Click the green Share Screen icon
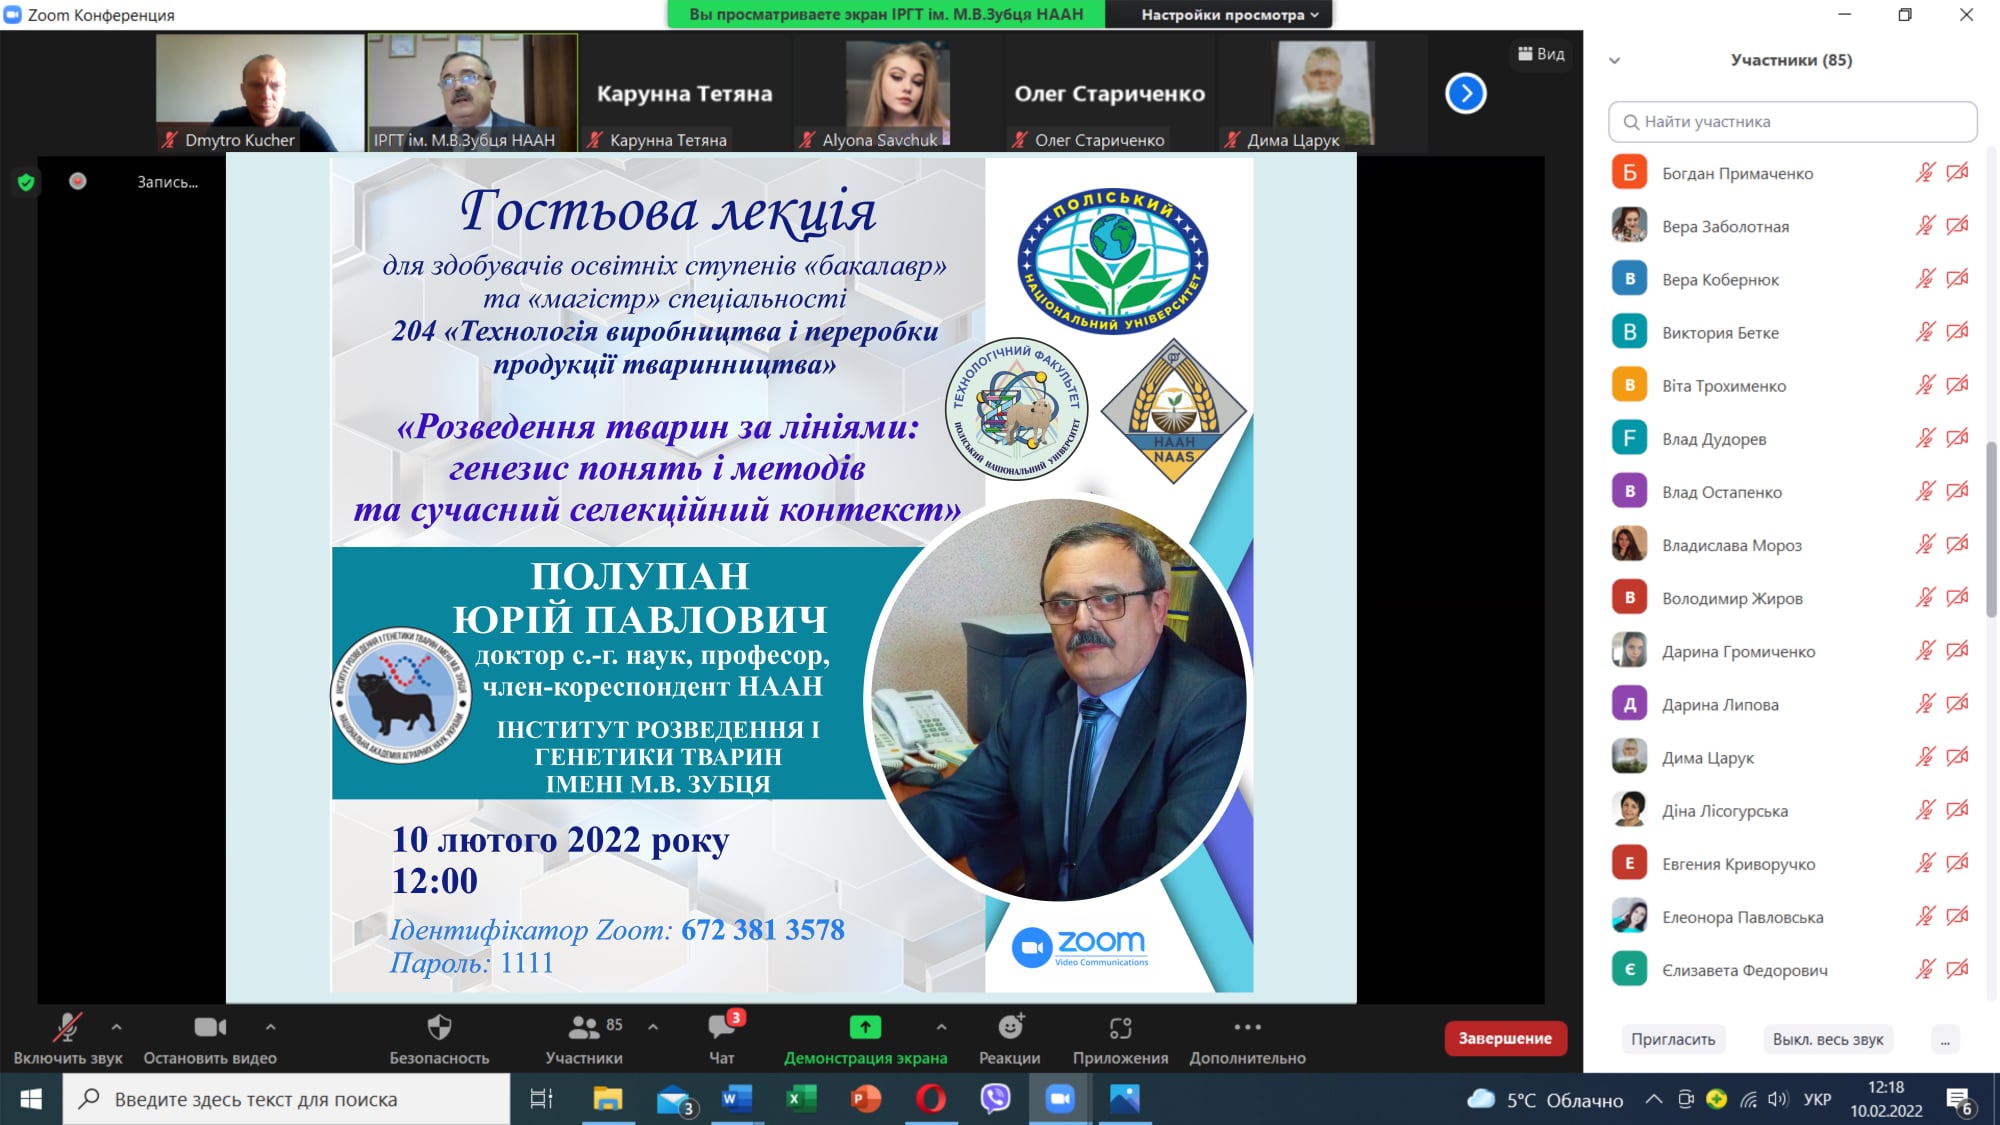 point(865,1027)
